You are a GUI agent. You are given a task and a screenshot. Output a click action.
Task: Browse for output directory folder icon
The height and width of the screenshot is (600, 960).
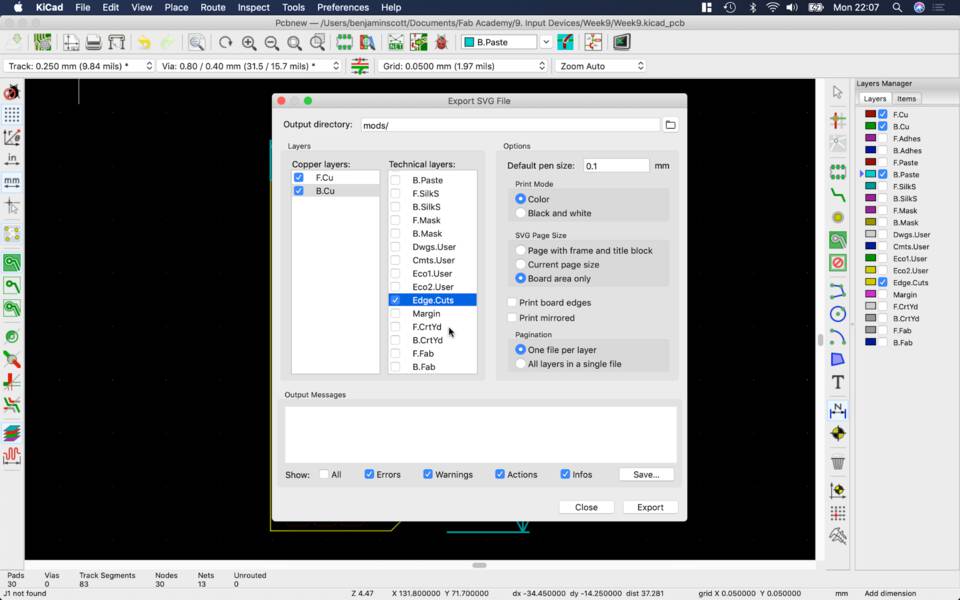click(670, 125)
